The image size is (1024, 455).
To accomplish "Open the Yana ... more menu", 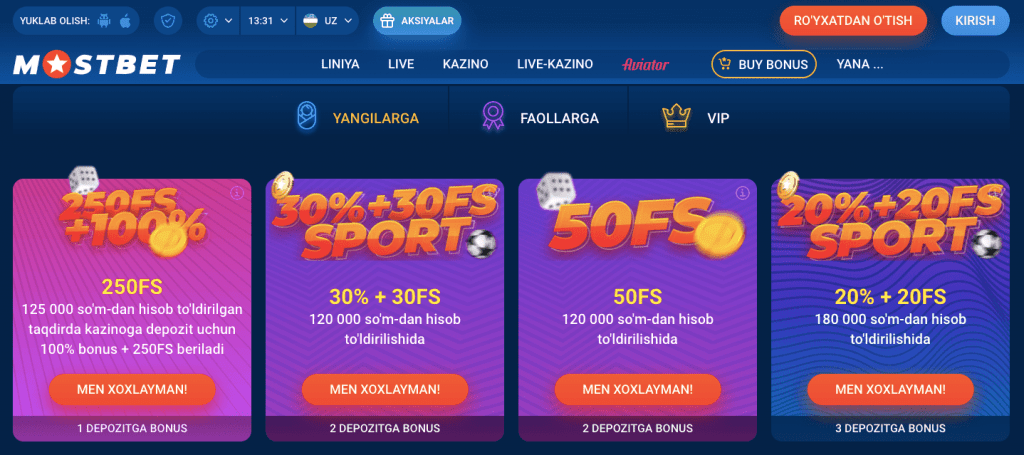I will tap(859, 65).
